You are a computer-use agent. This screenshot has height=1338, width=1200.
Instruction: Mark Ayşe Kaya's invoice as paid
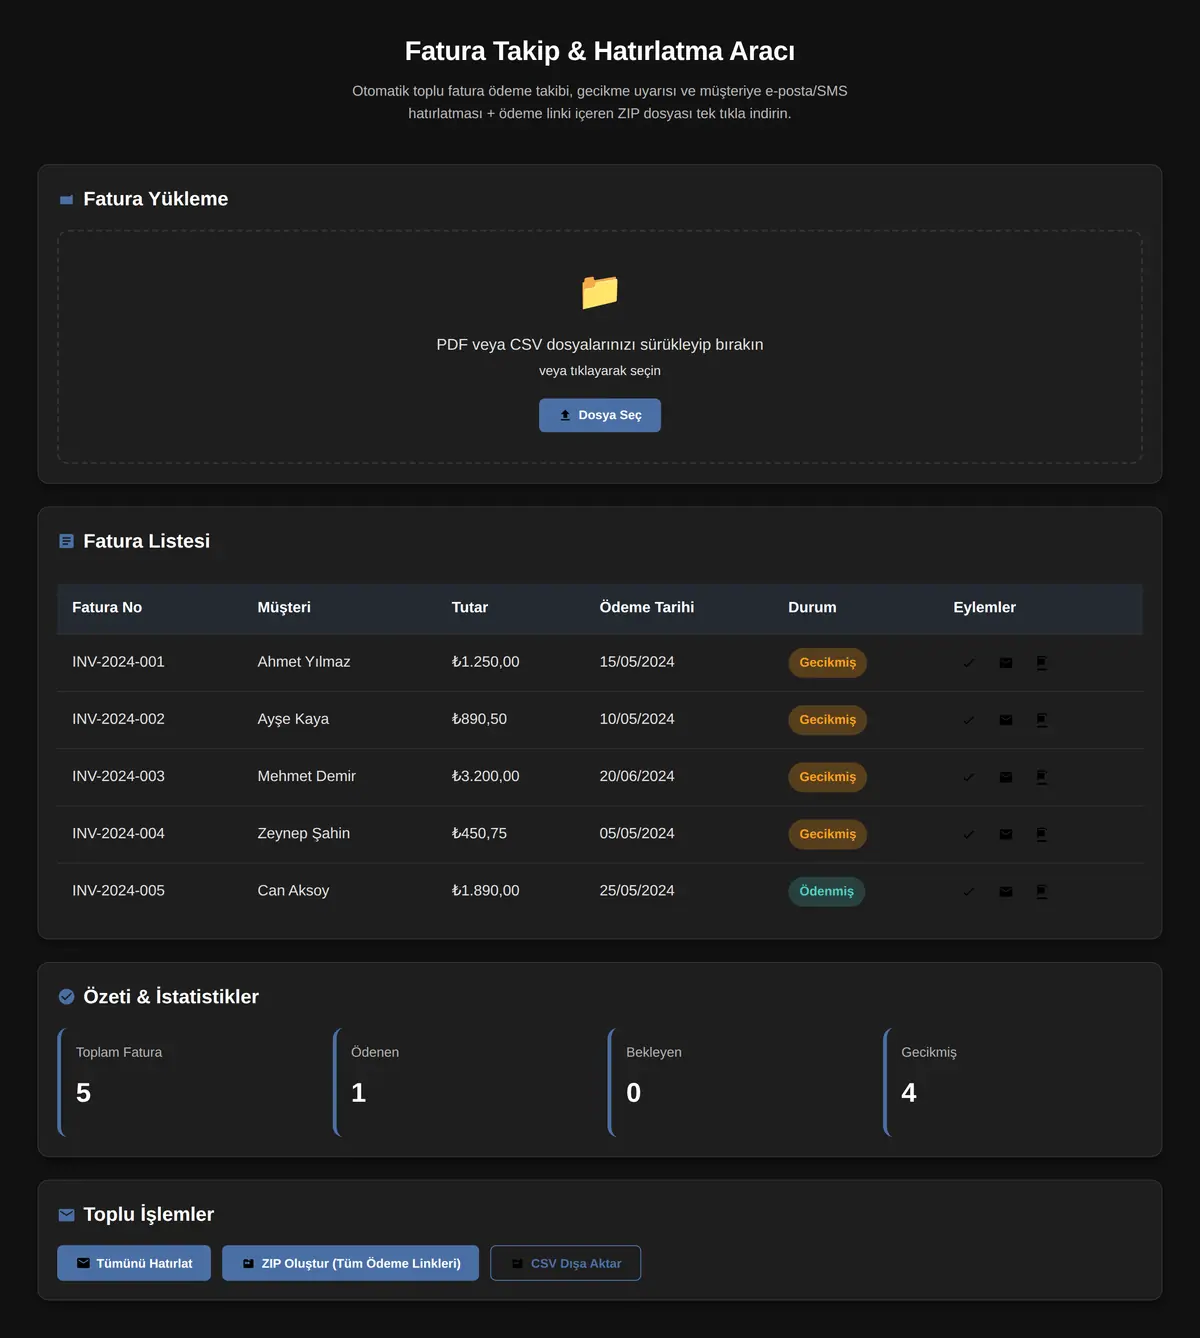coord(969,720)
